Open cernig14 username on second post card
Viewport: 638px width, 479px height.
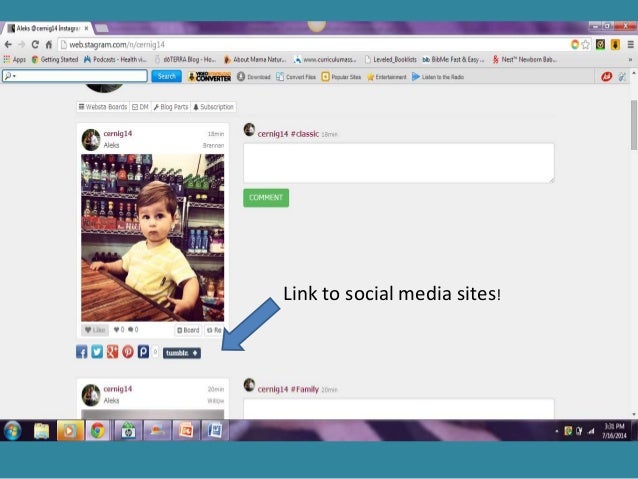118,389
